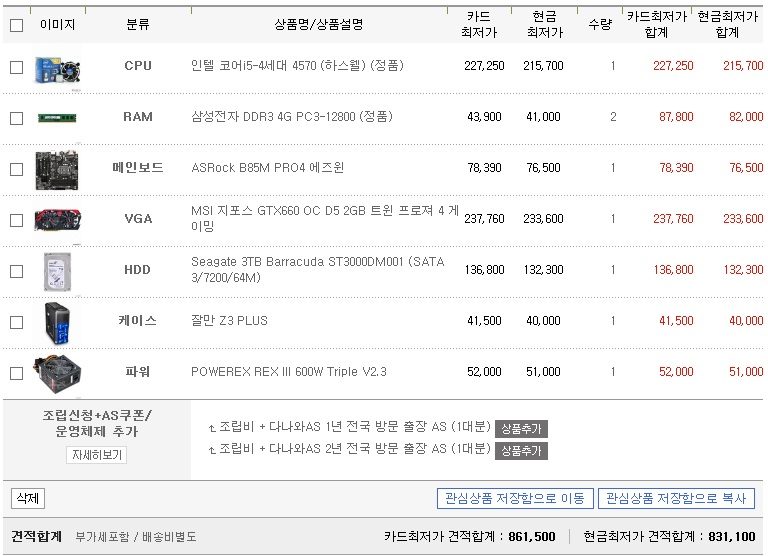
Task: Click the 삭제 button
Action: coord(28,499)
